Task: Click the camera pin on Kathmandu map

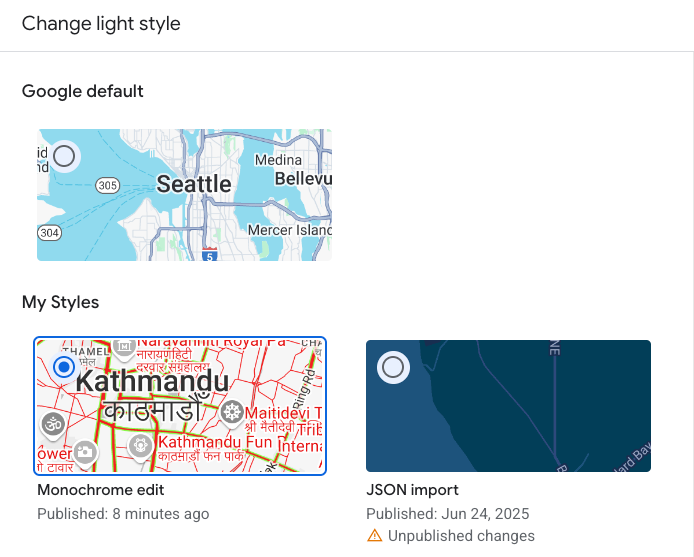Action: (x=86, y=452)
